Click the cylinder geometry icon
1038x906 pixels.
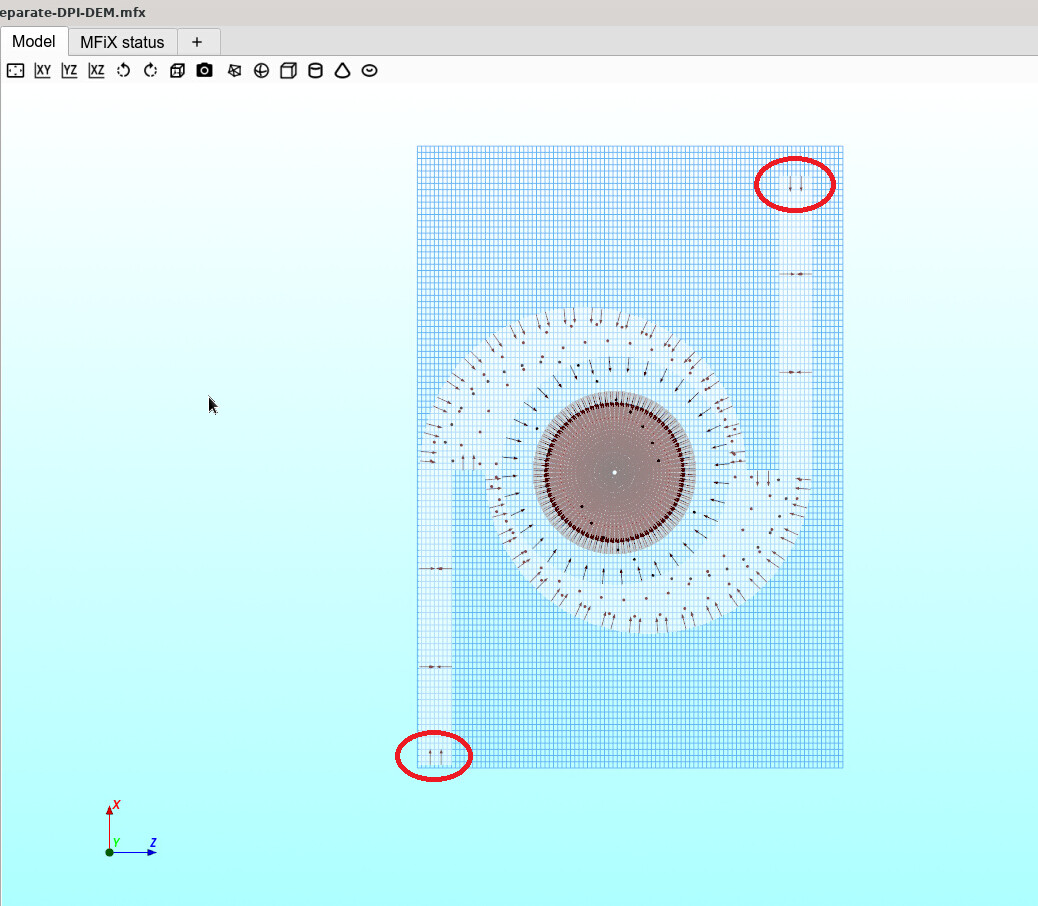(x=315, y=71)
